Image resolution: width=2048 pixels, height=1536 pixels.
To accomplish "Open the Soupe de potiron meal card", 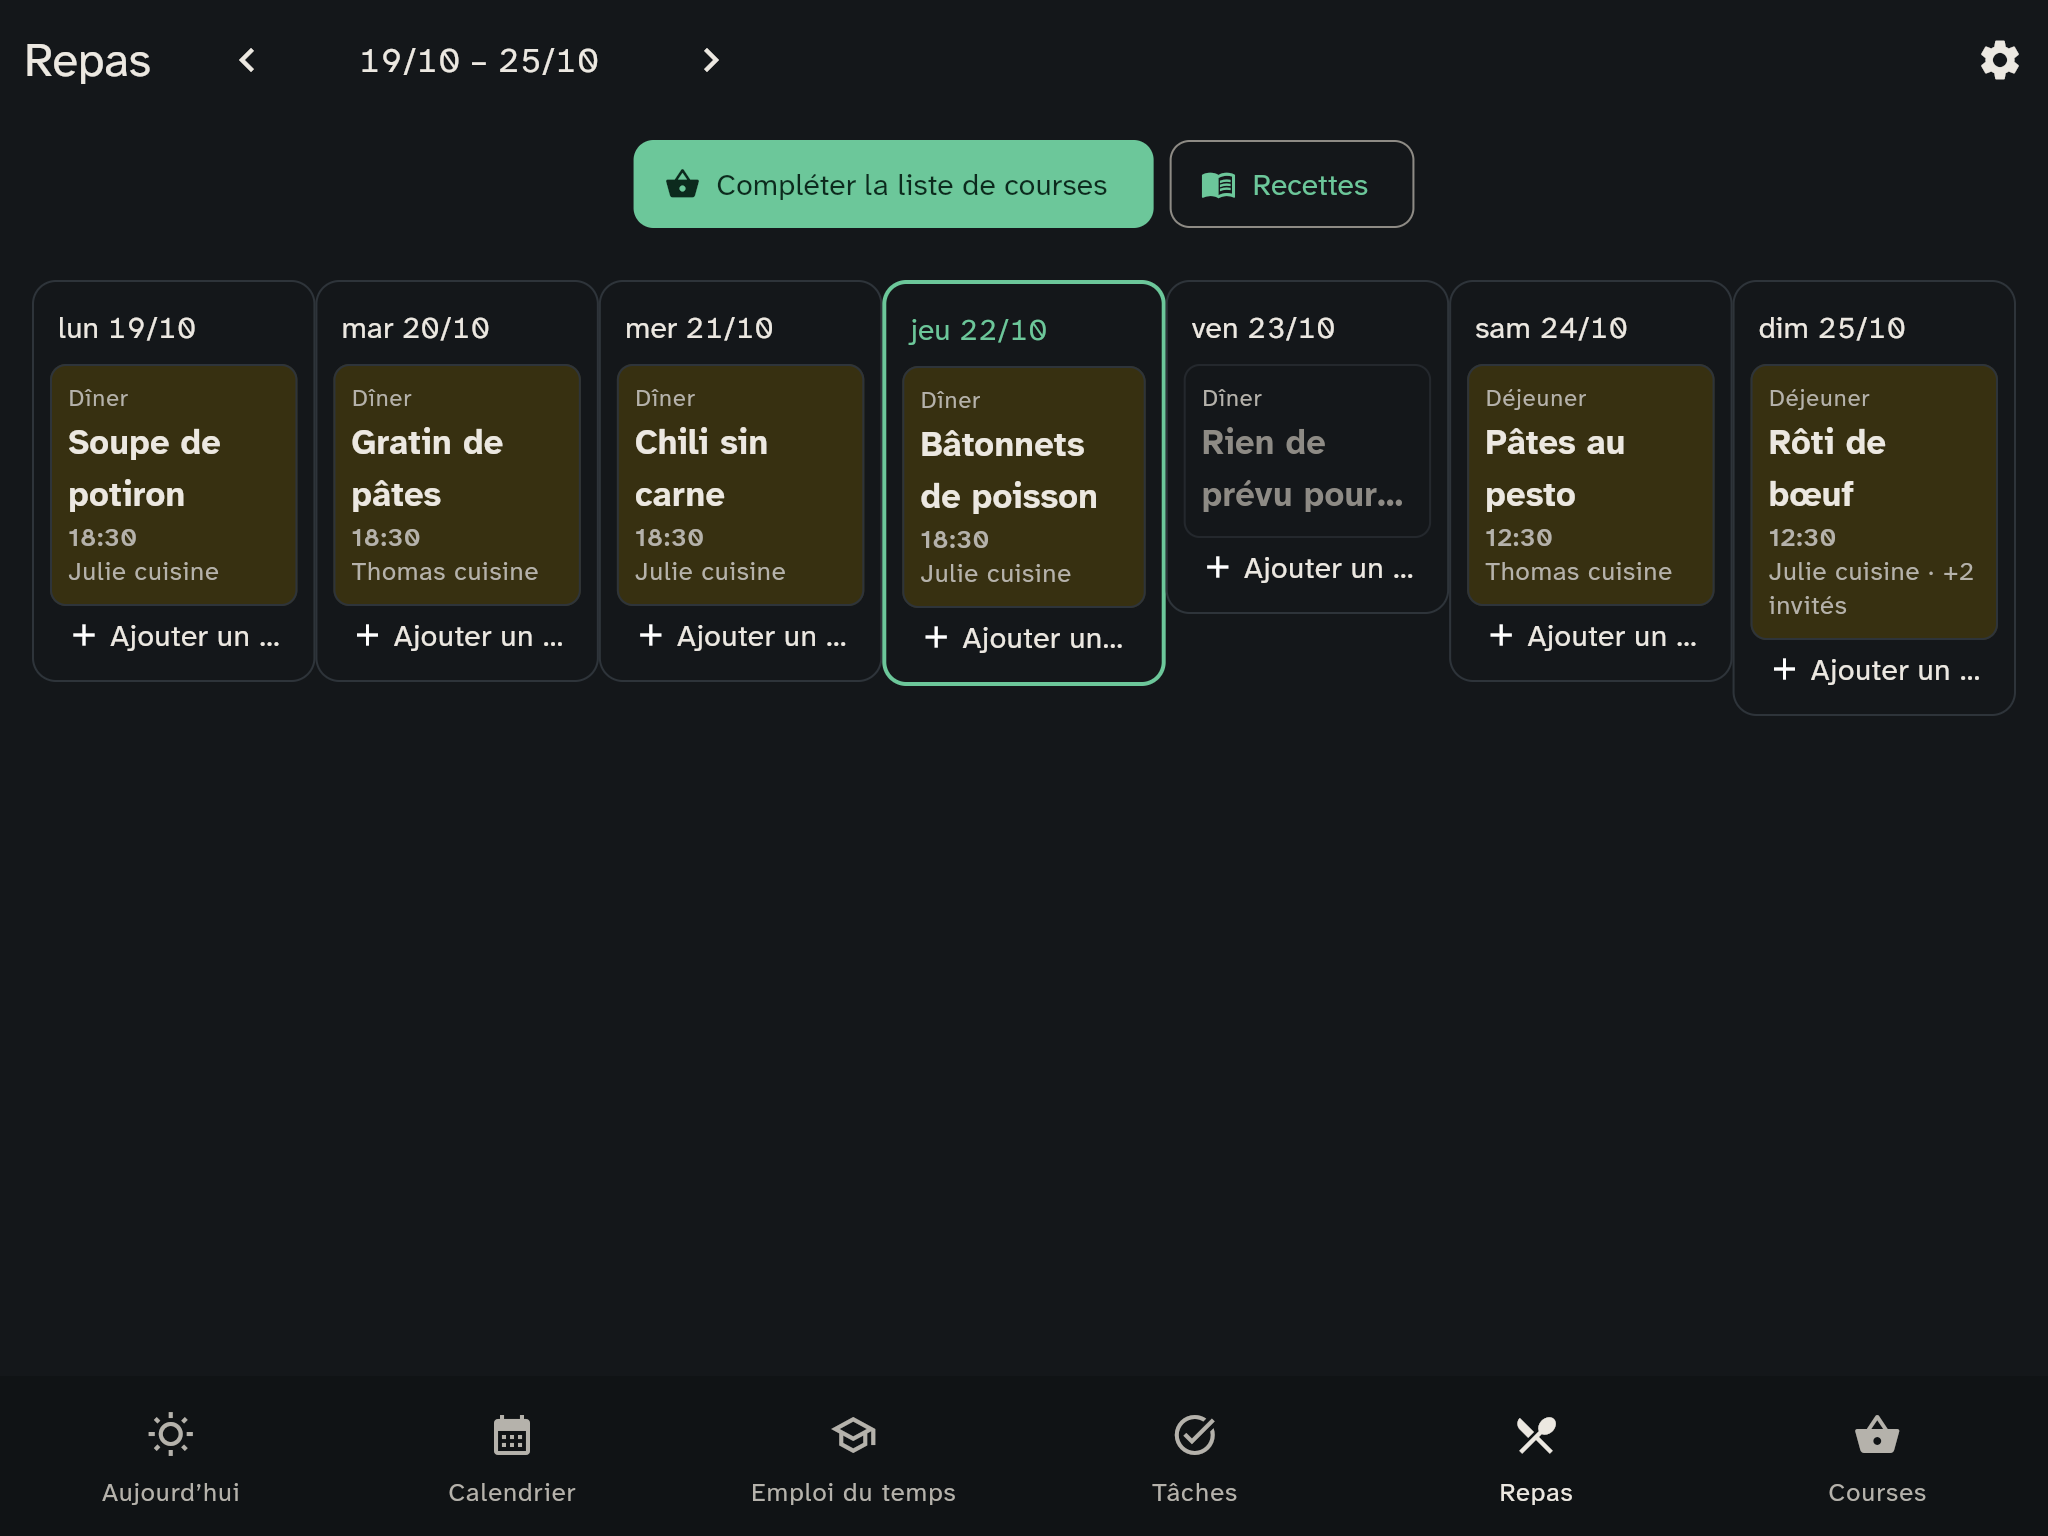I will (174, 485).
